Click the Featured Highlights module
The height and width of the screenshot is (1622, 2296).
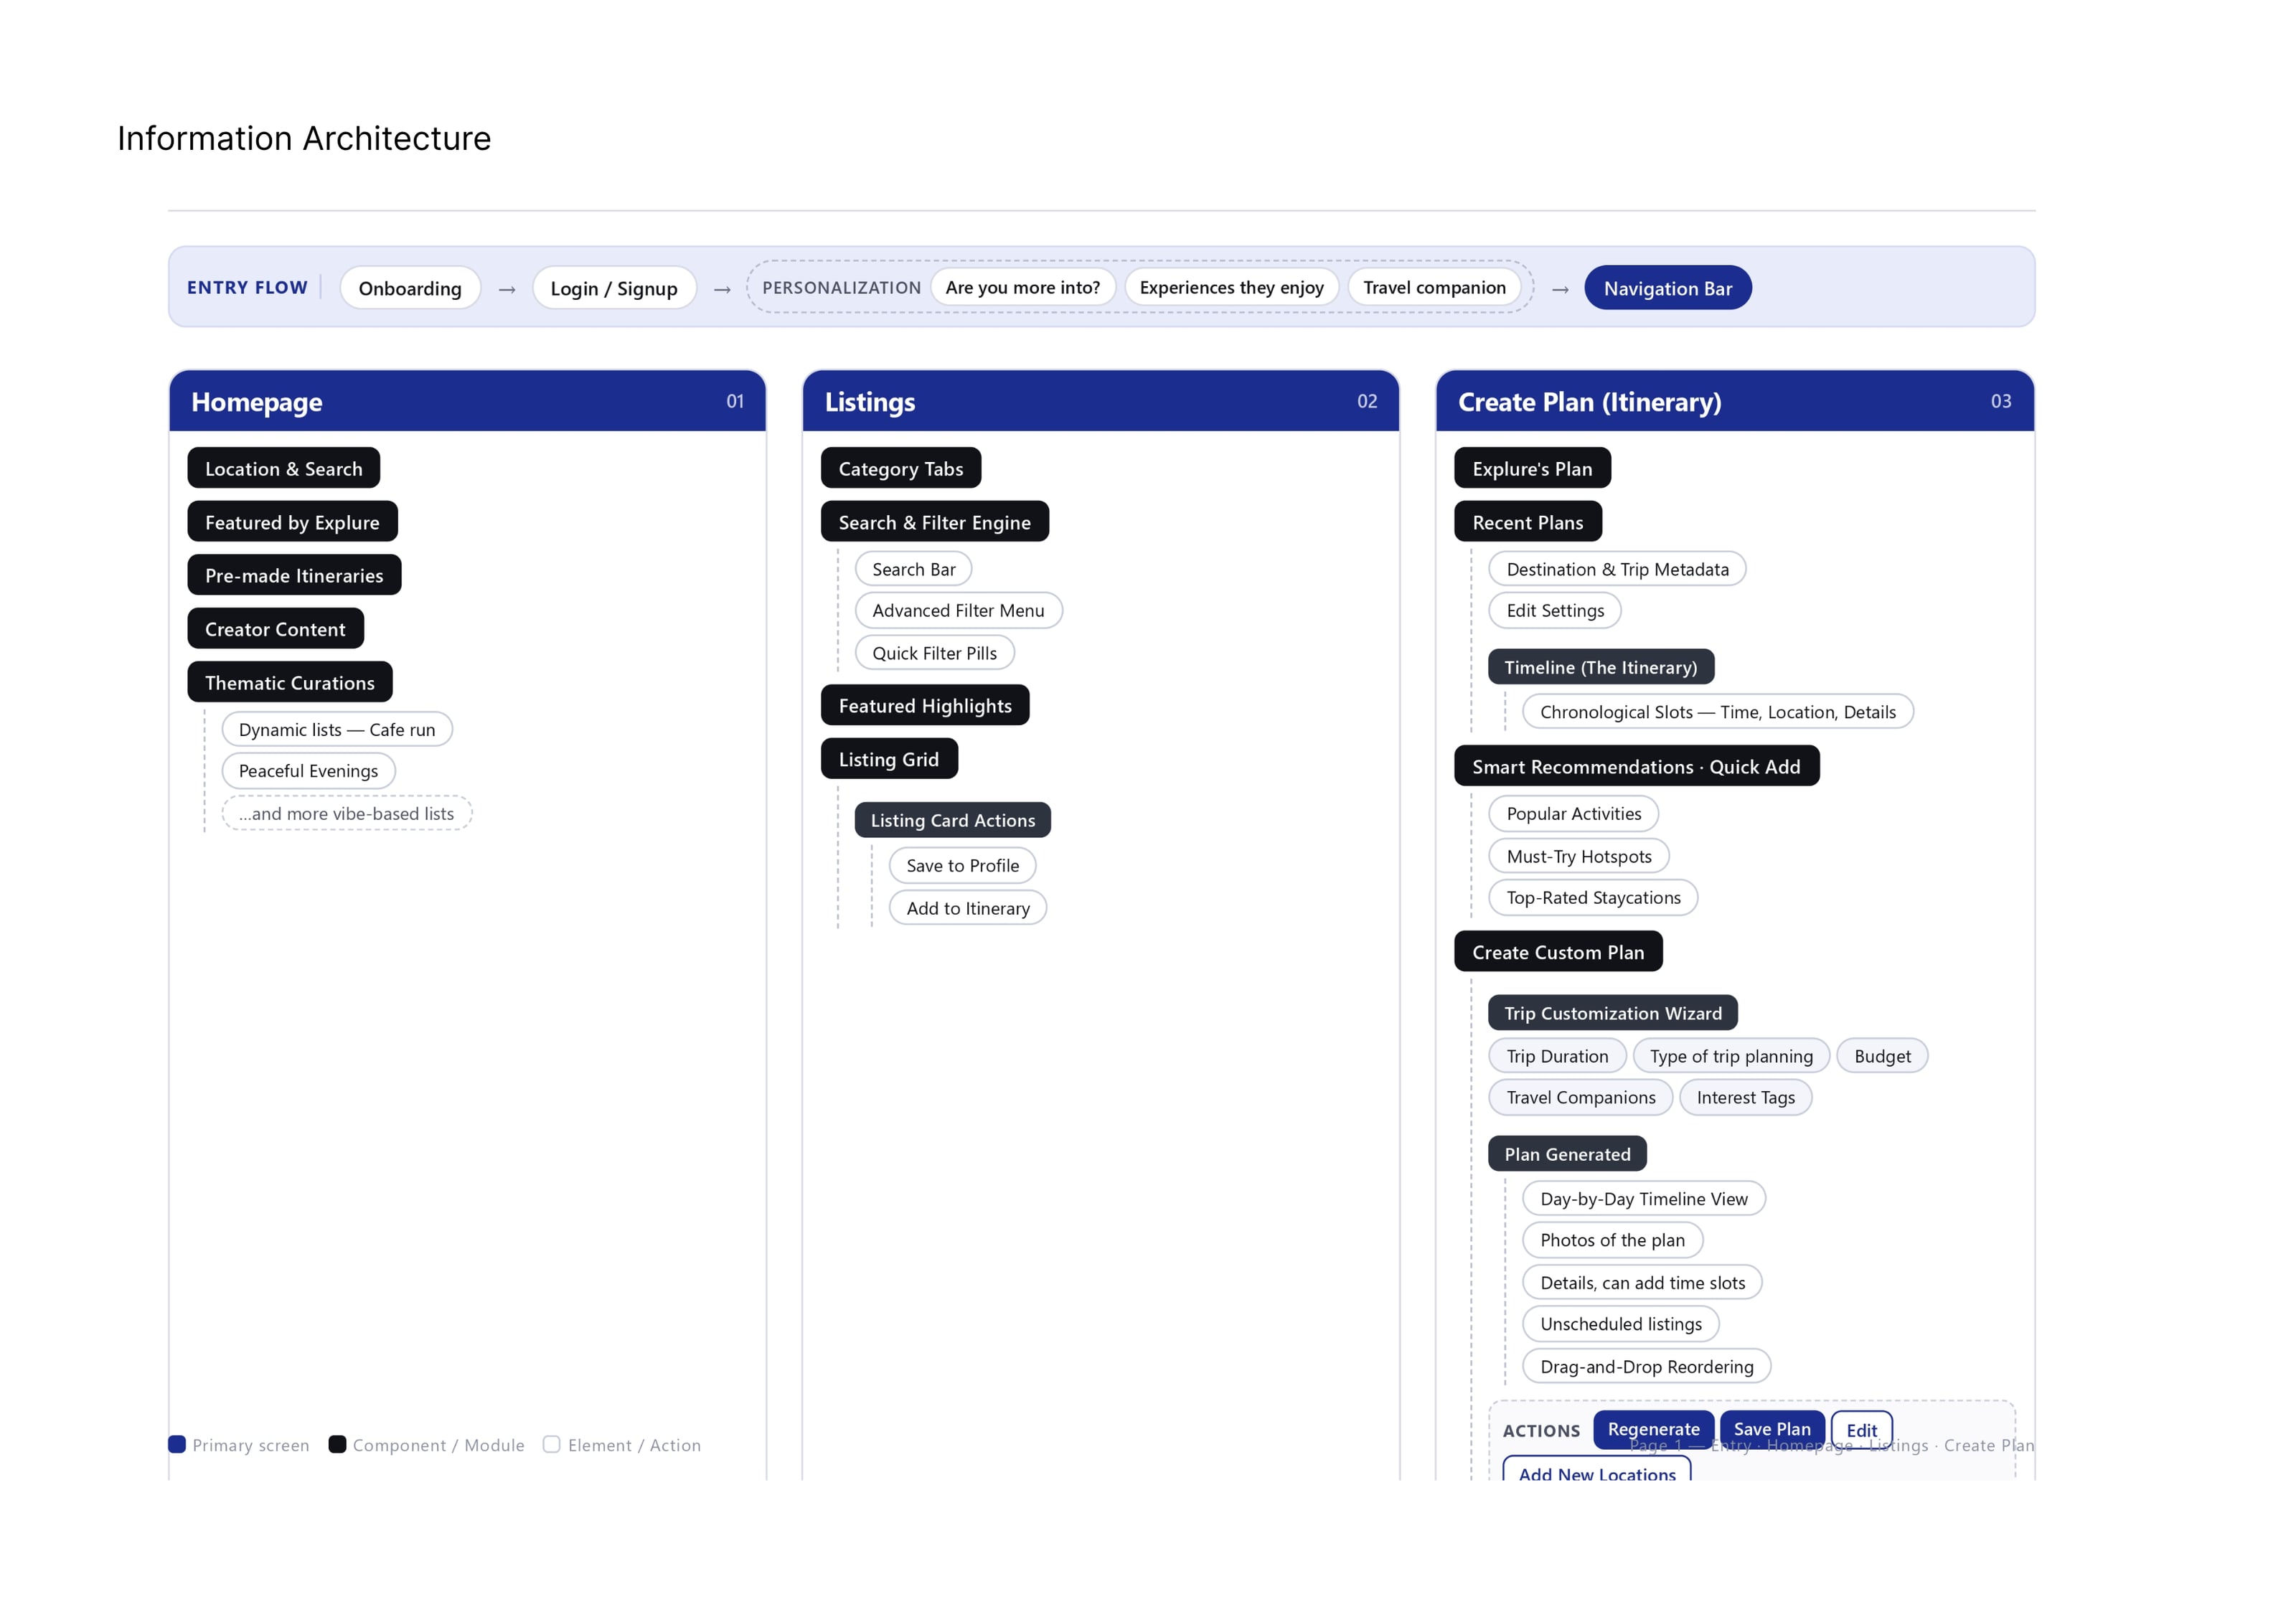[925, 705]
